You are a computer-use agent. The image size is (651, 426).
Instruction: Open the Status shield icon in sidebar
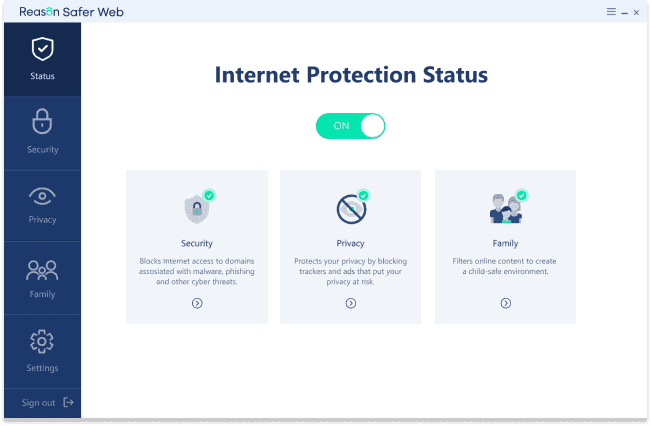point(42,49)
